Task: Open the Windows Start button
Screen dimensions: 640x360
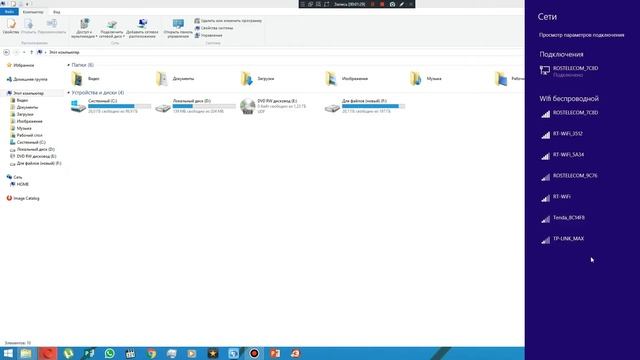Action: click(8, 353)
